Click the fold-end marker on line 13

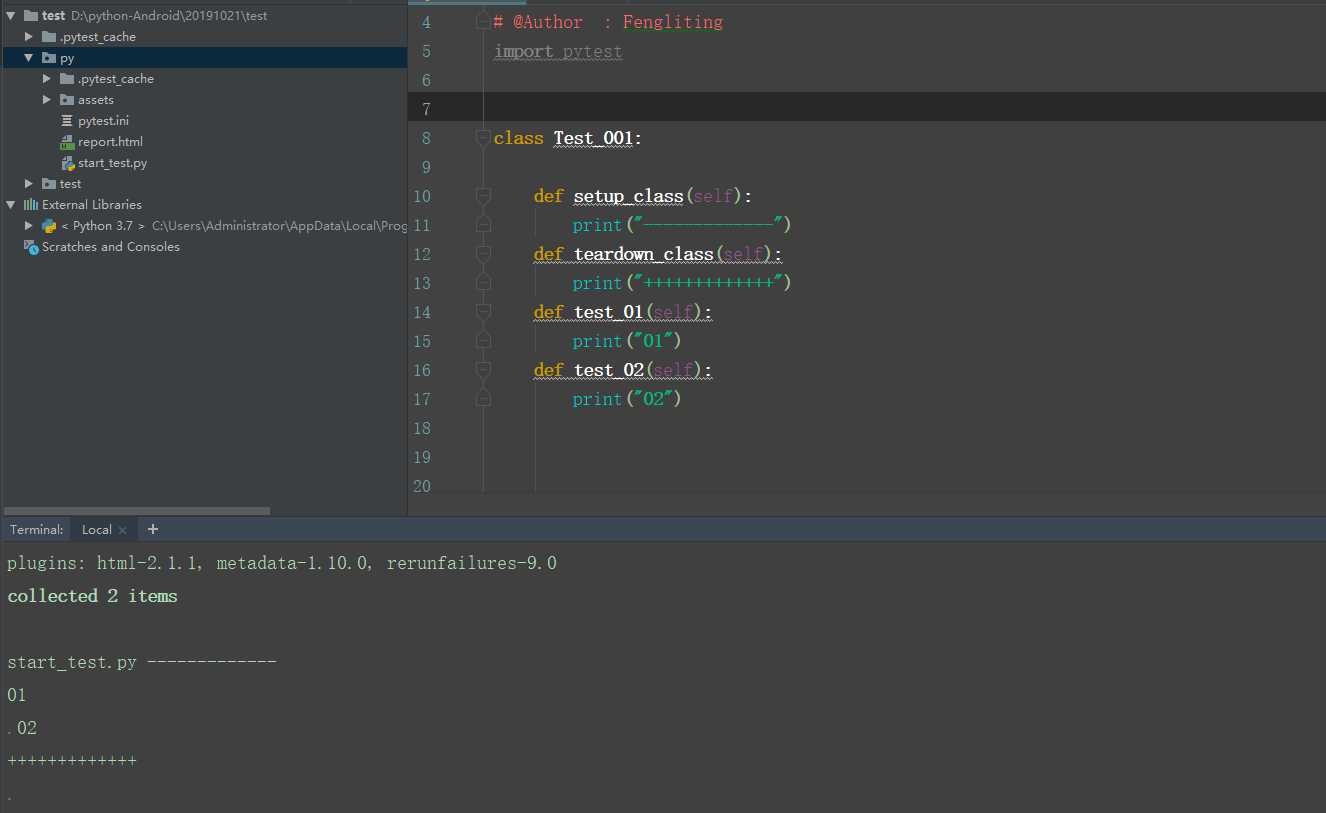[484, 283]
